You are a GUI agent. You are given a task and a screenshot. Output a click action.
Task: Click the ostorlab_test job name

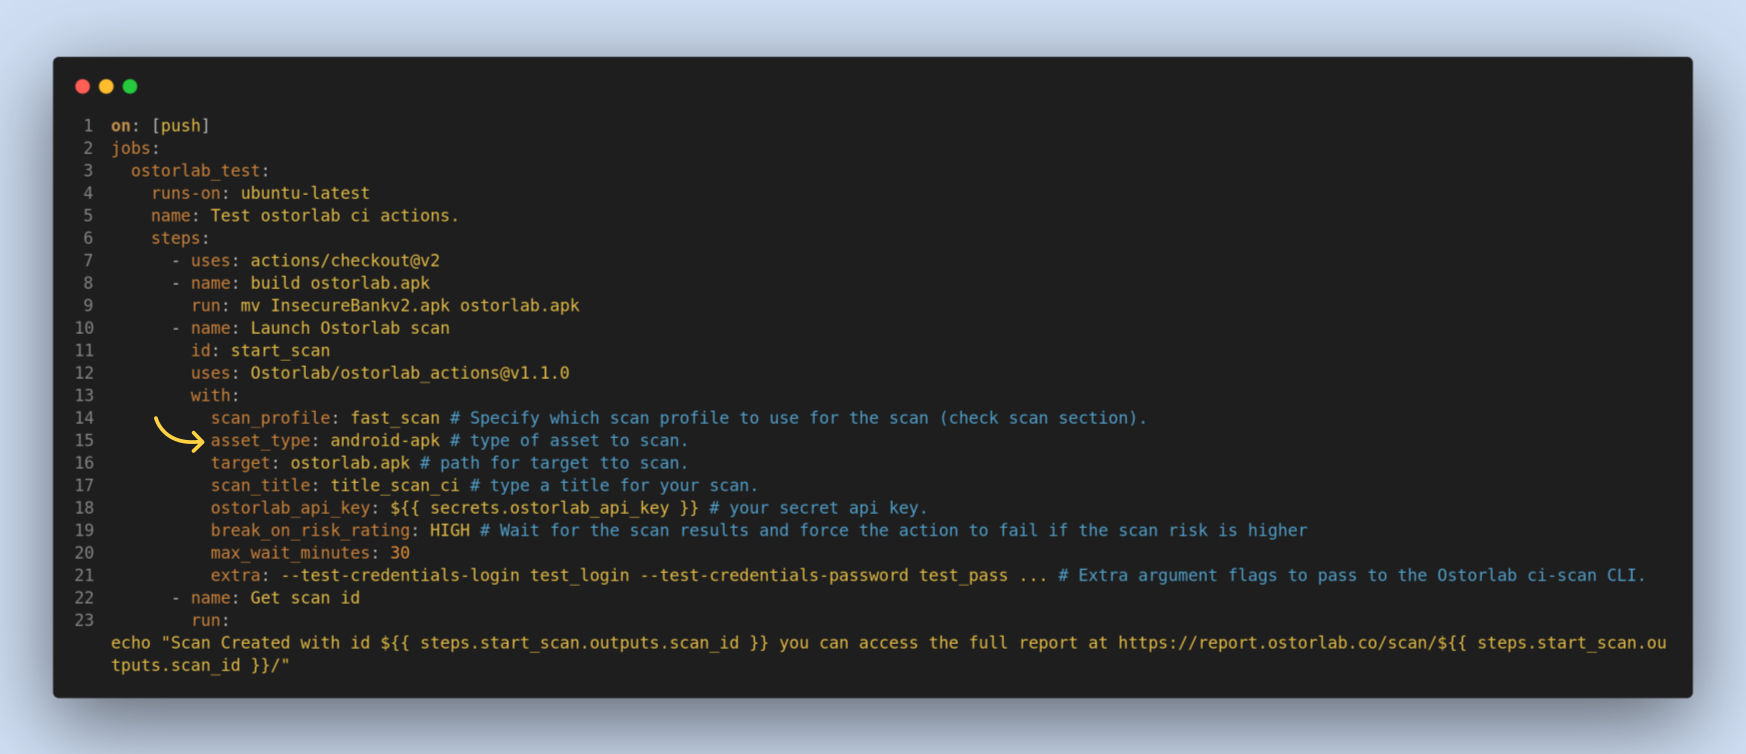[196, 171]
